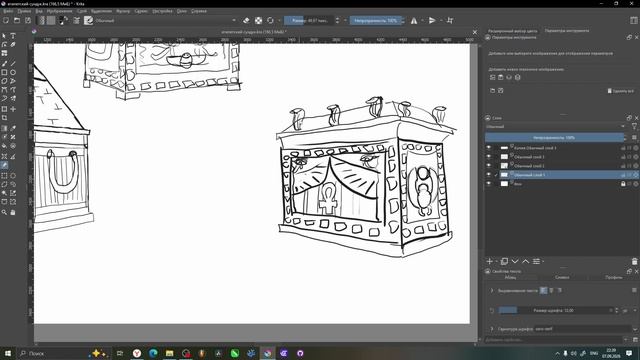Select the Text tool in toolbox

(x=13, y=36)
